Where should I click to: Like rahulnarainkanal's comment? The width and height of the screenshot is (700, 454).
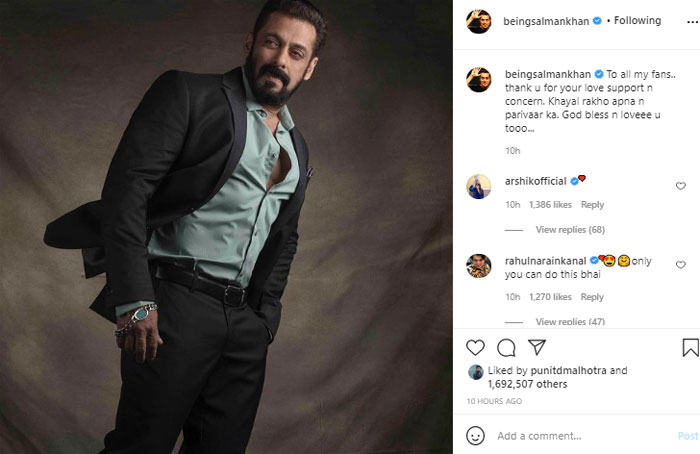pyautogui.click(x=680, y=265)
